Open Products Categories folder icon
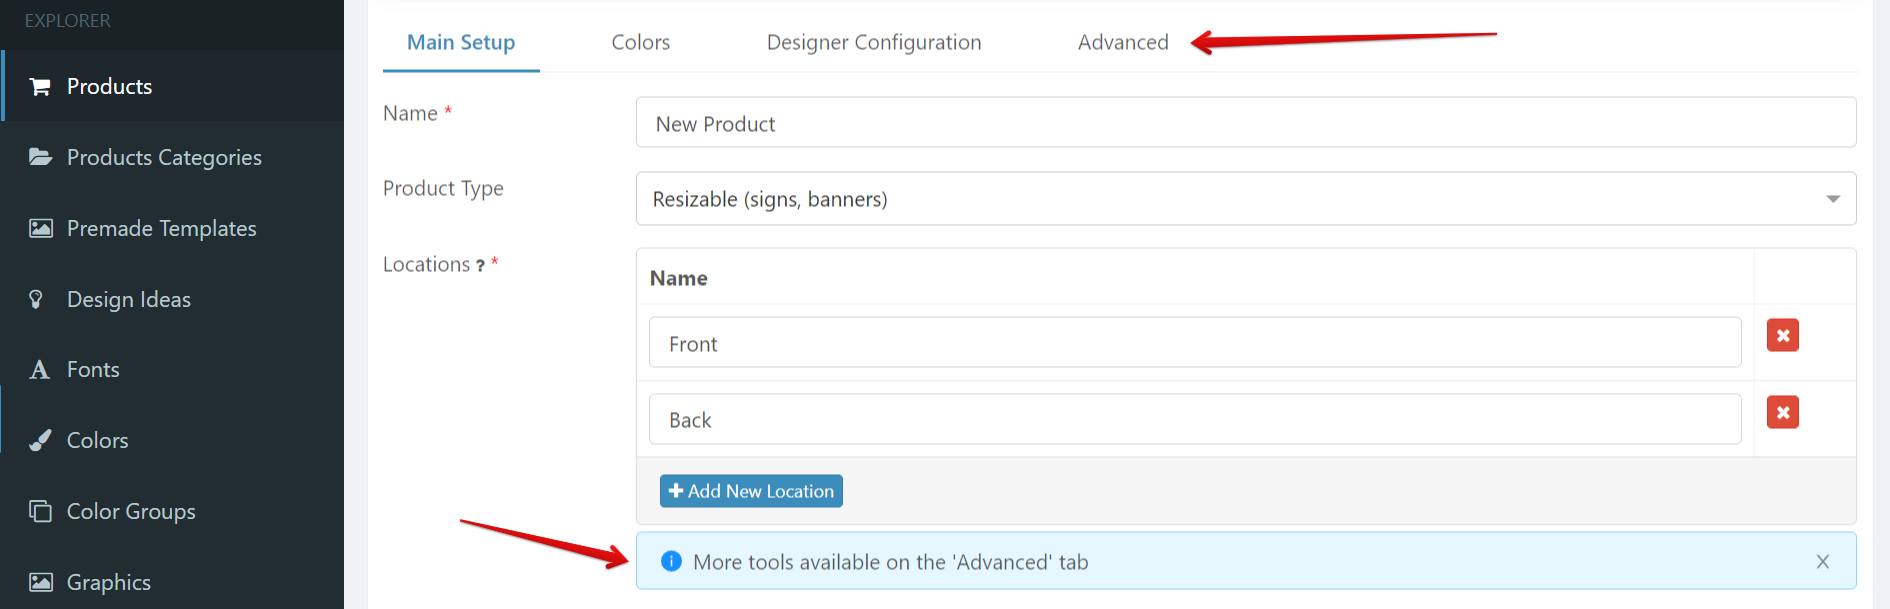This screenshot has width=1890, height=609. click(x=40, y=157)
